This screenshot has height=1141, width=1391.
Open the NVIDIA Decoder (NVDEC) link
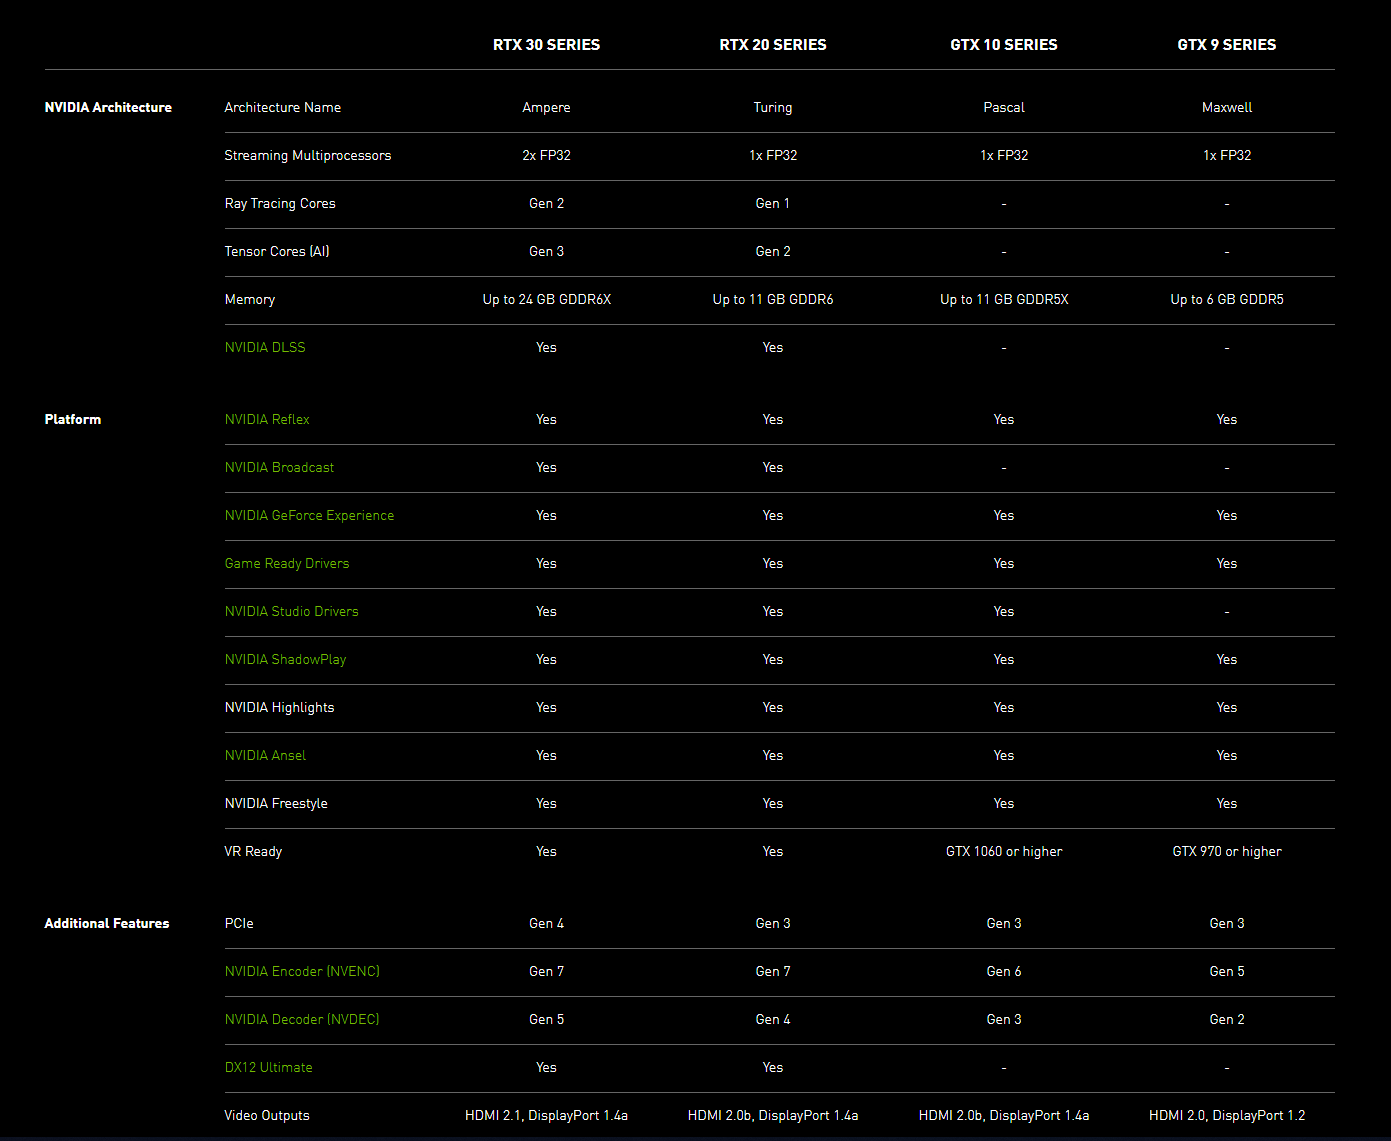tap(302, 1019)
